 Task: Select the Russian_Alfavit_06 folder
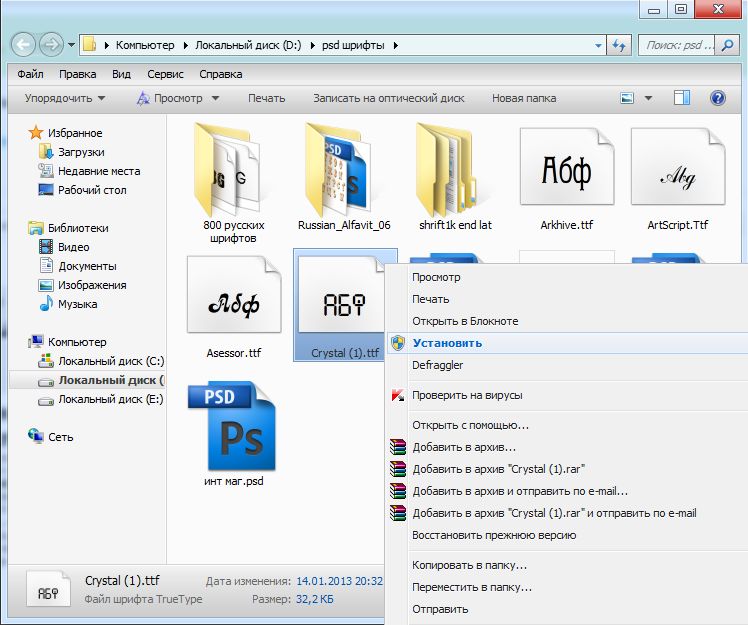click(343, 177)
